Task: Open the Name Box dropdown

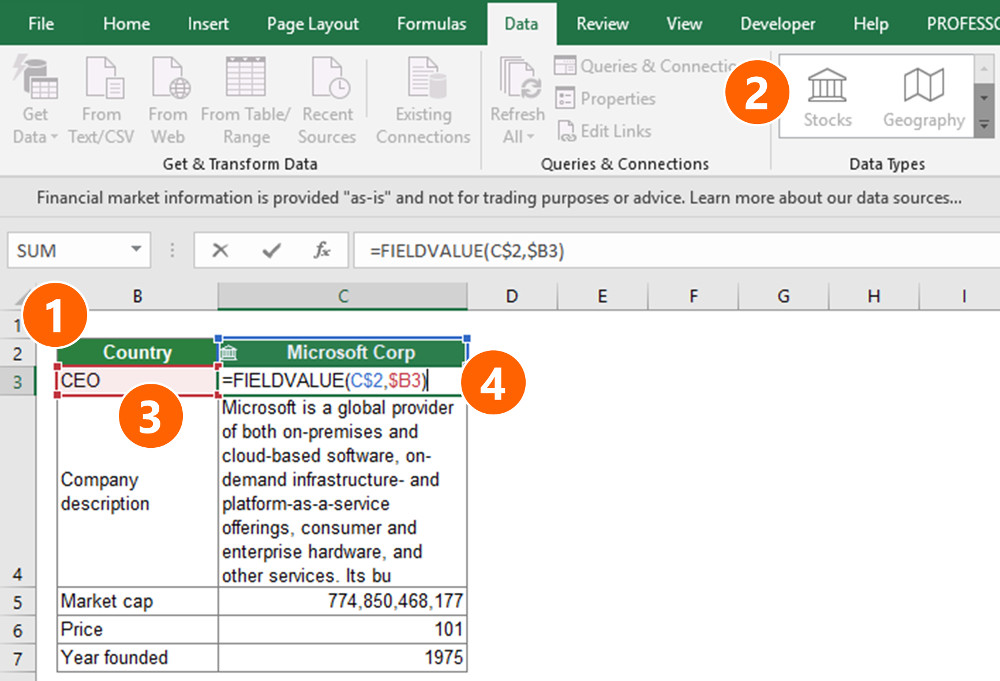Action: coord(136,249)
